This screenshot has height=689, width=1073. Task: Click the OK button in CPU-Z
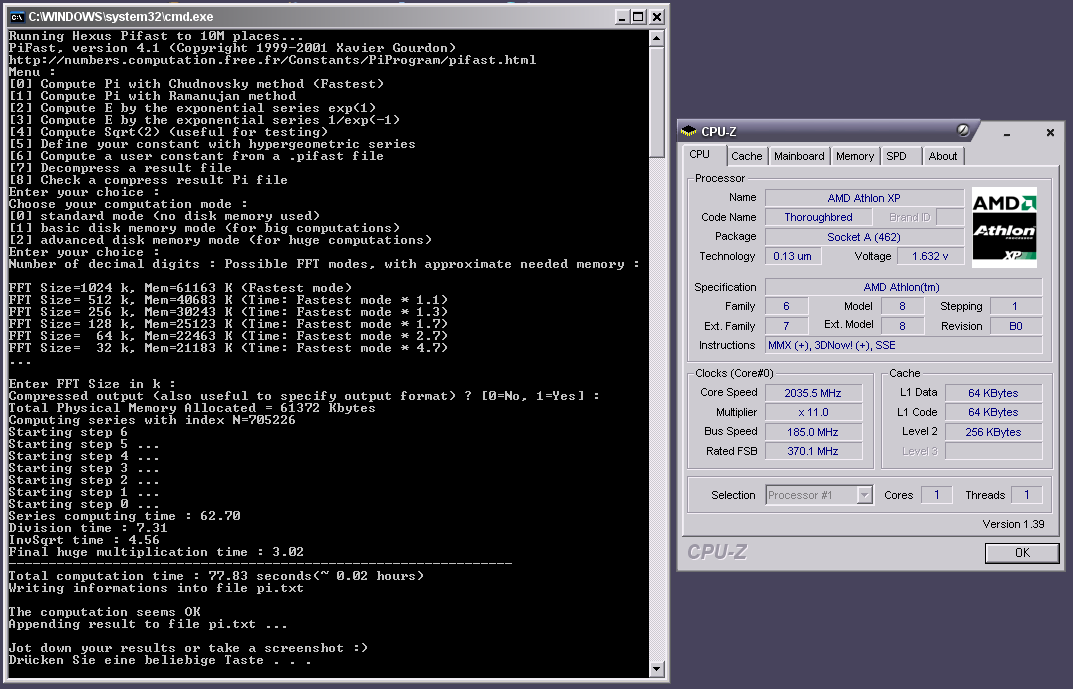[1022, 553]
